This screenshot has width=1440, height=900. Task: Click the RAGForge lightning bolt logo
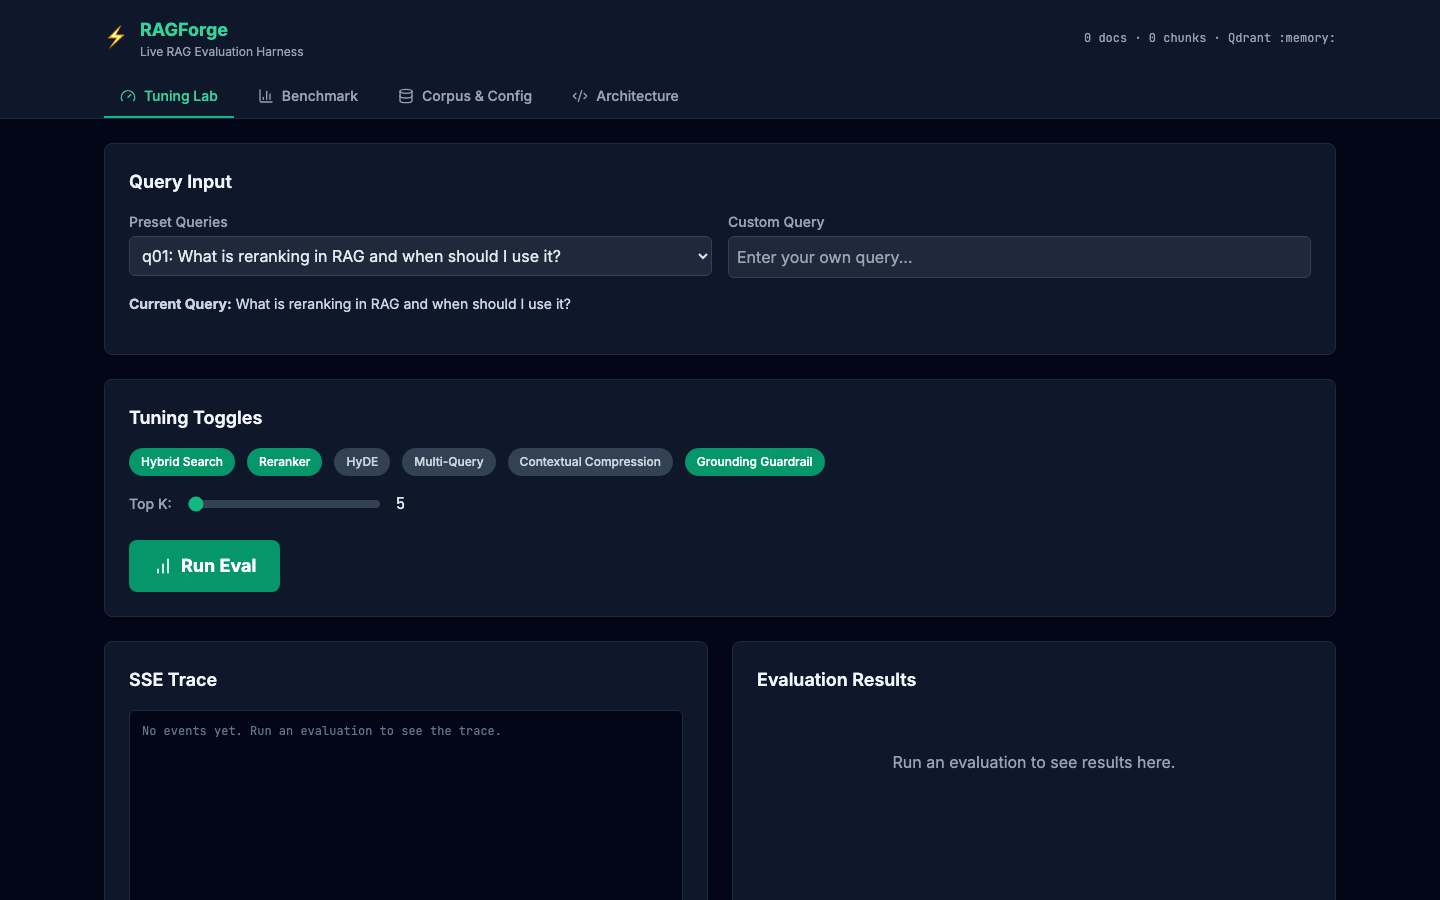[116, 37]
